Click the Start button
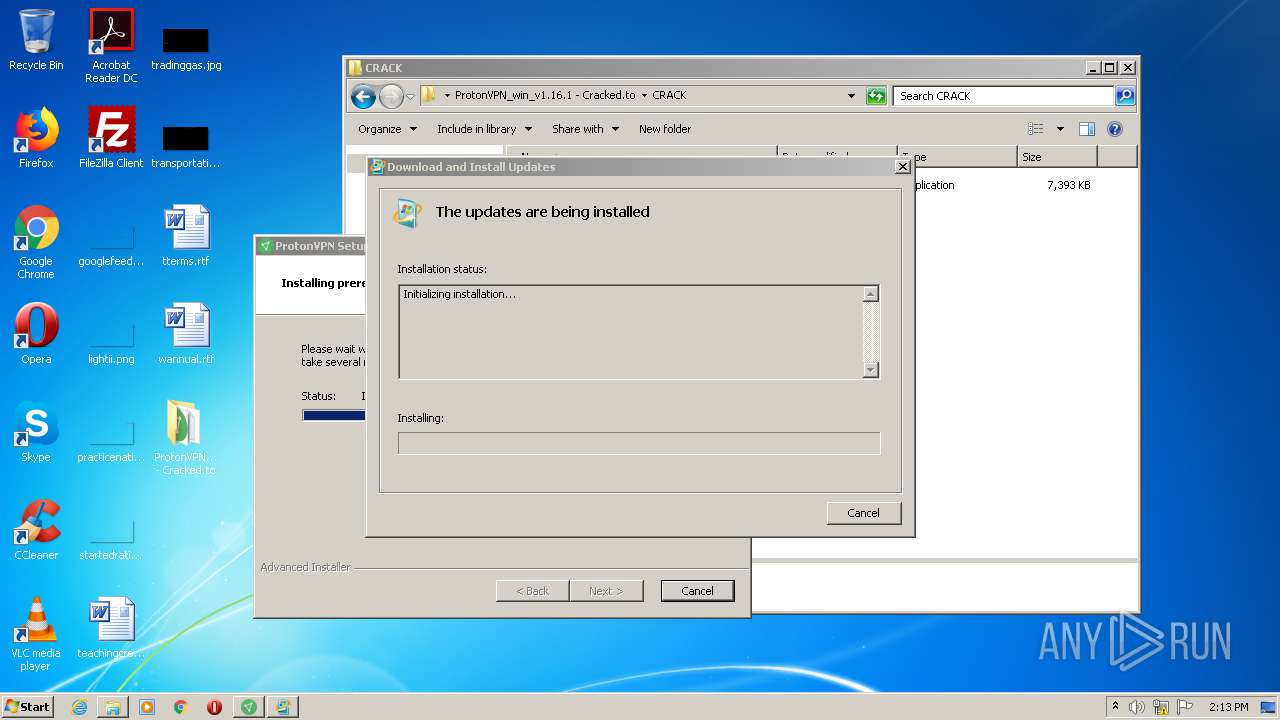Viewport: 1280px width, 720px height. (28, 707)
